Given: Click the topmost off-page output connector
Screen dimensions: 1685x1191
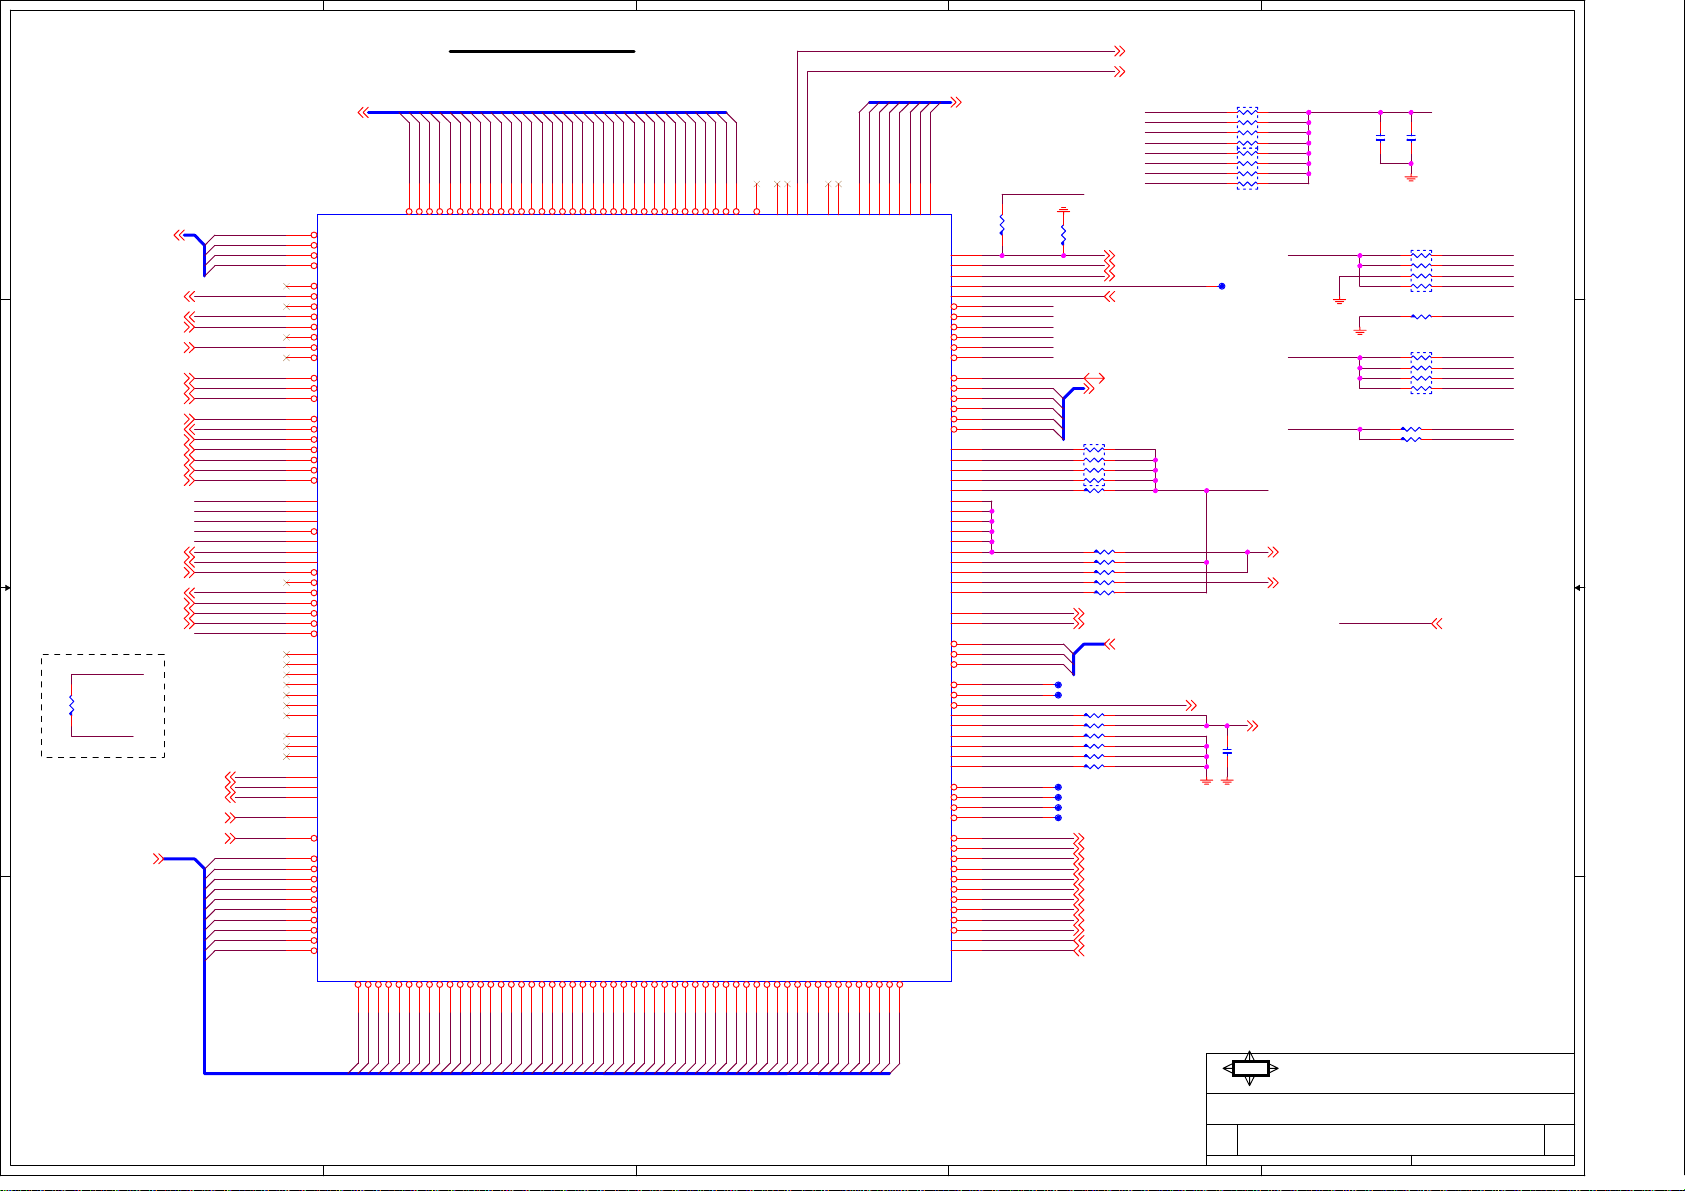Looking at the screenshot, I should click(x=1120, y=51).
